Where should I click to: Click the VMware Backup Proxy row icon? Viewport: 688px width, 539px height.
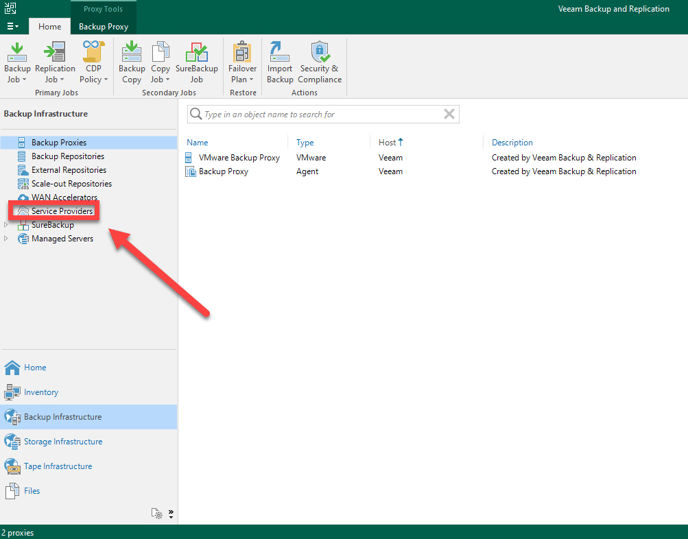(x=189, y=158)
